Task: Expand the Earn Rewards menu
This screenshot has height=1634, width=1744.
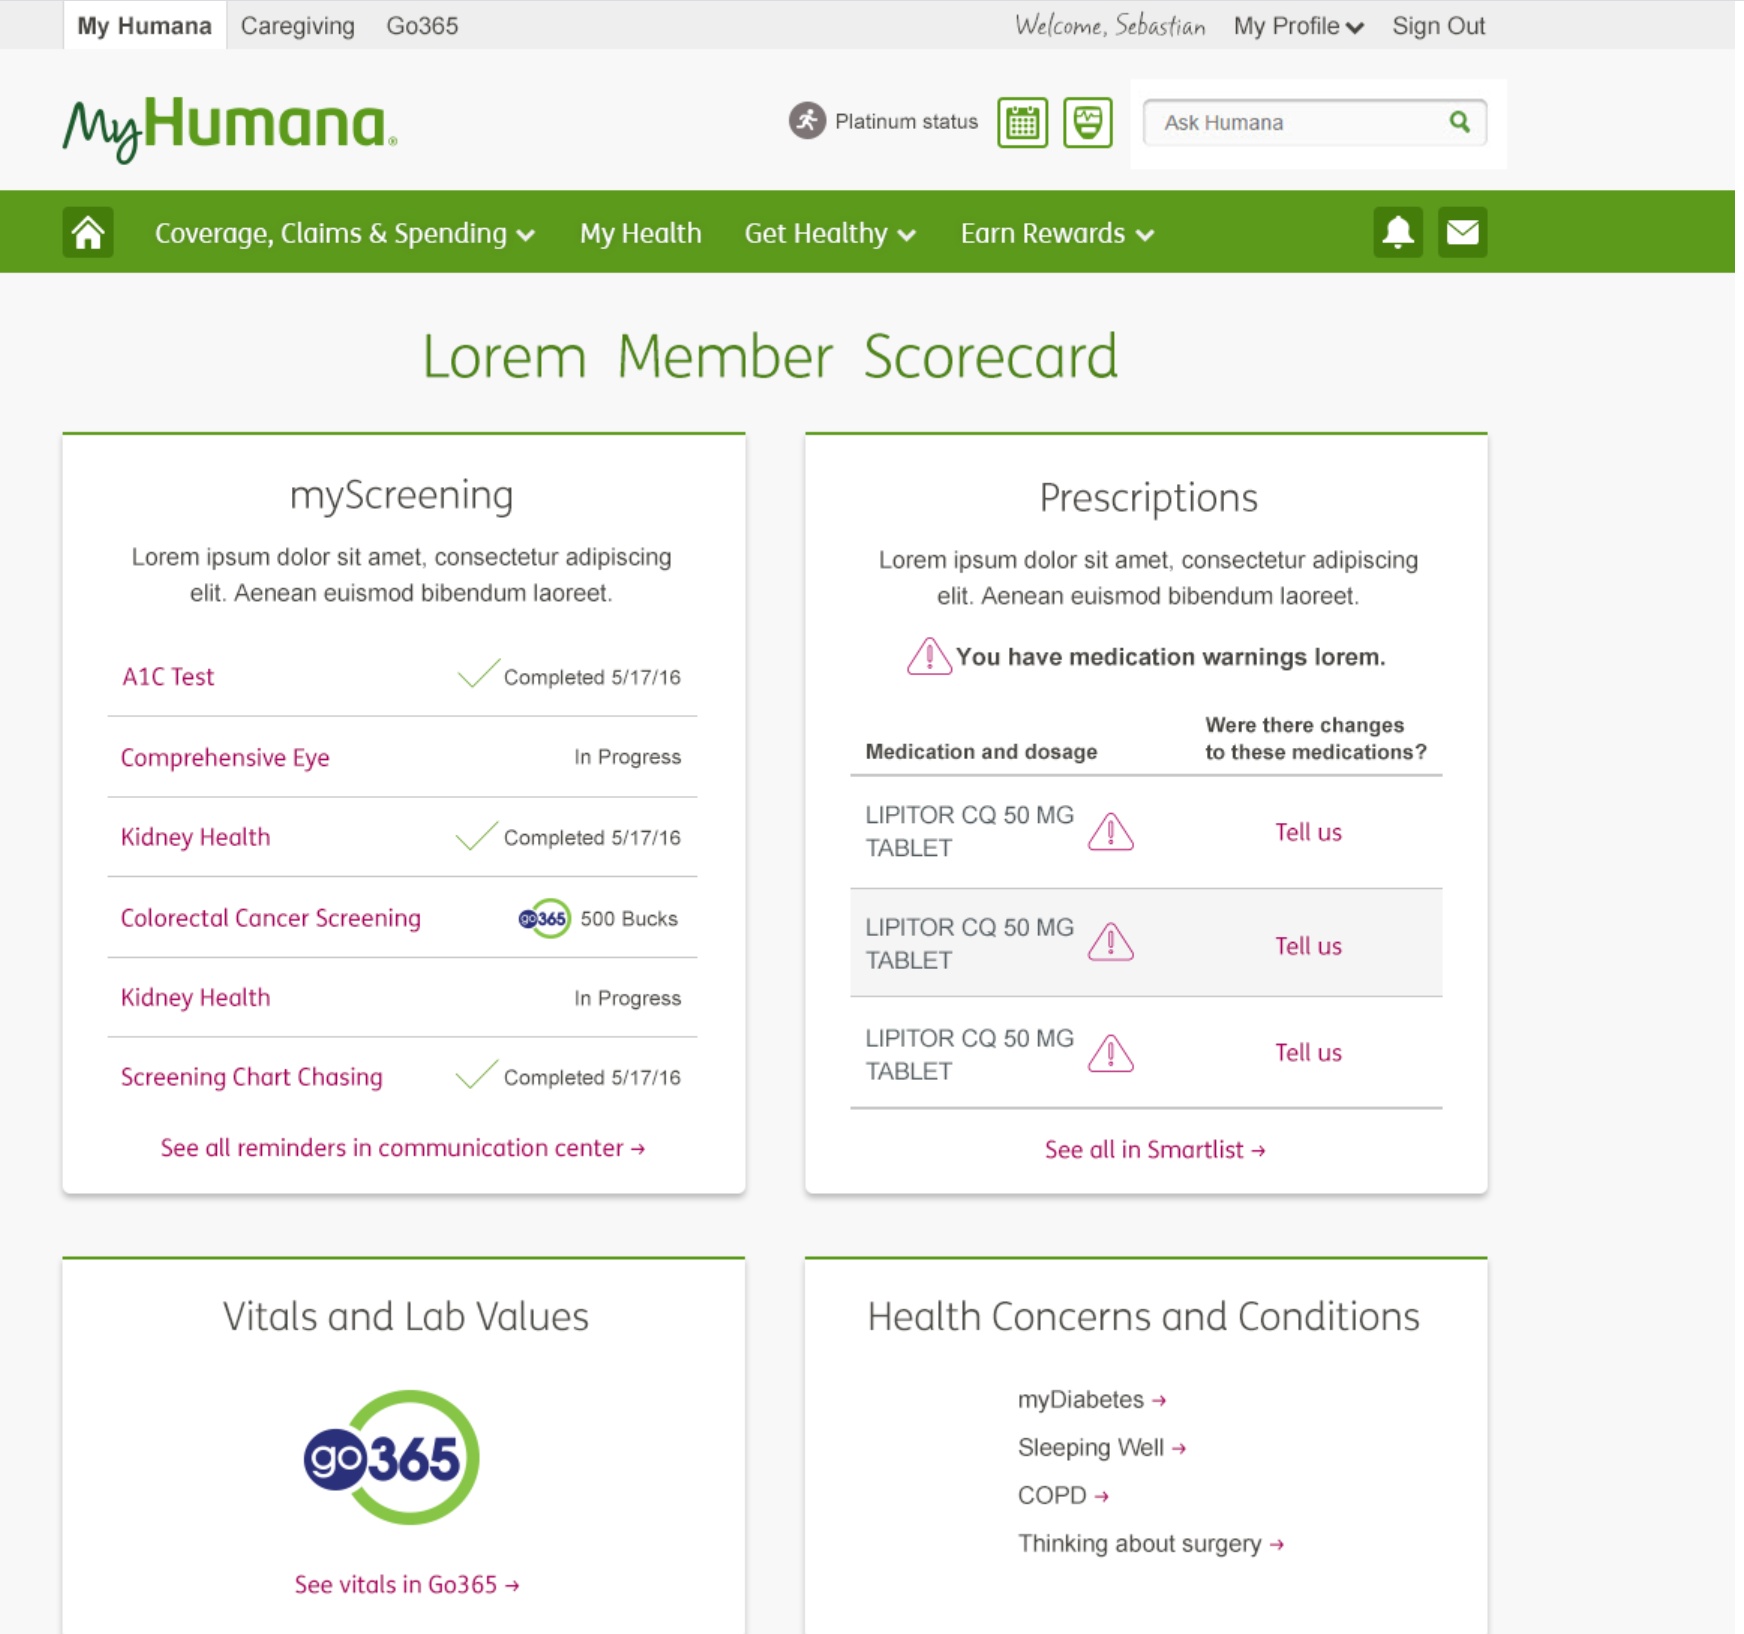Action: point(1057,234)
